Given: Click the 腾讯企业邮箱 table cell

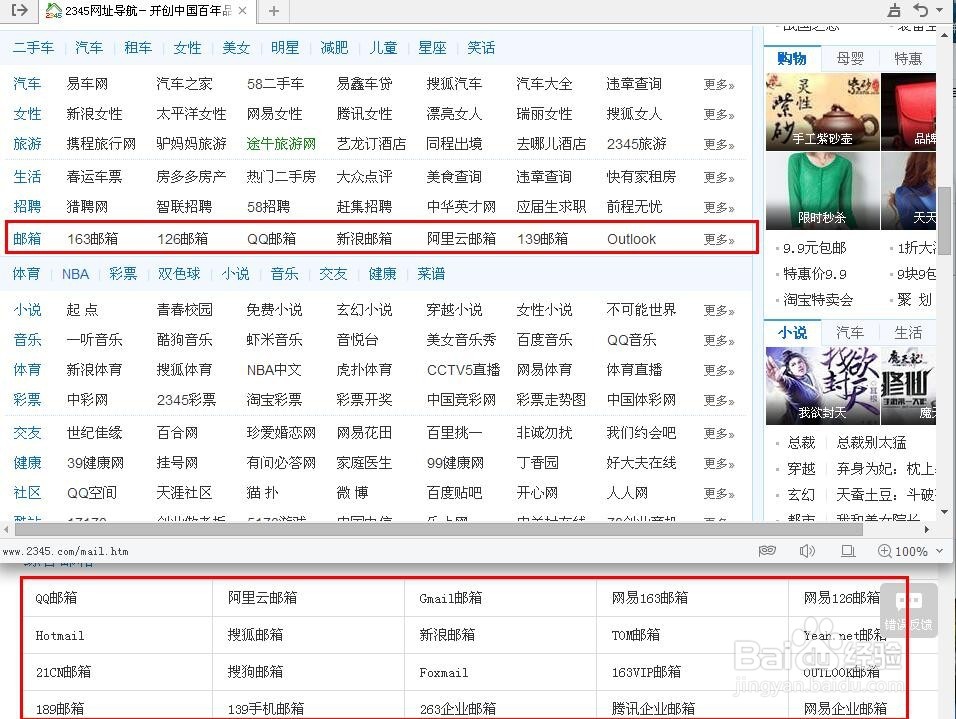Looking at the screenshot, I should tap(692, 706).
